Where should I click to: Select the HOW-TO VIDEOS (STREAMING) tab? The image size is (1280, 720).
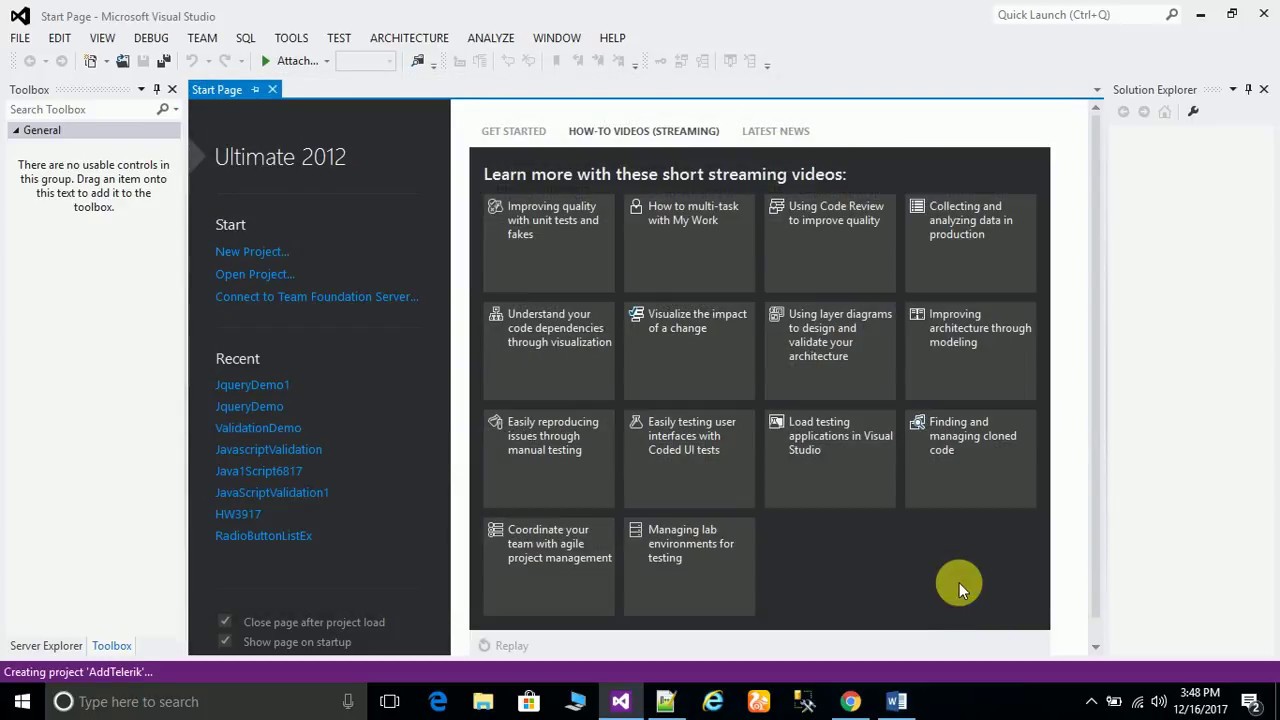point(644,131)
